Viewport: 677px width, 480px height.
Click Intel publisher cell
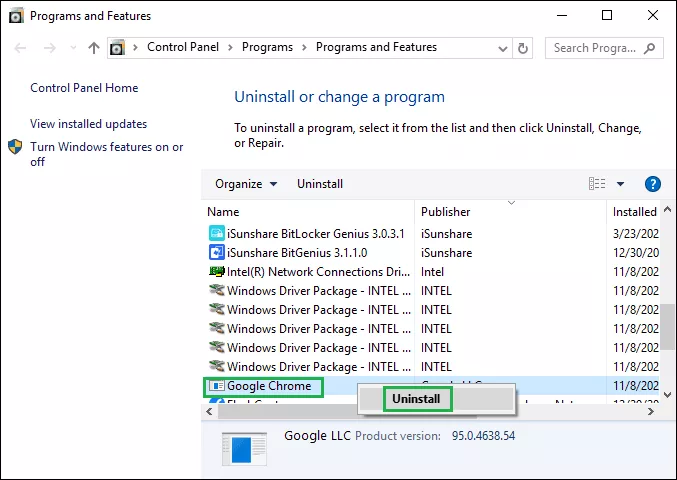tap(432, 272)
